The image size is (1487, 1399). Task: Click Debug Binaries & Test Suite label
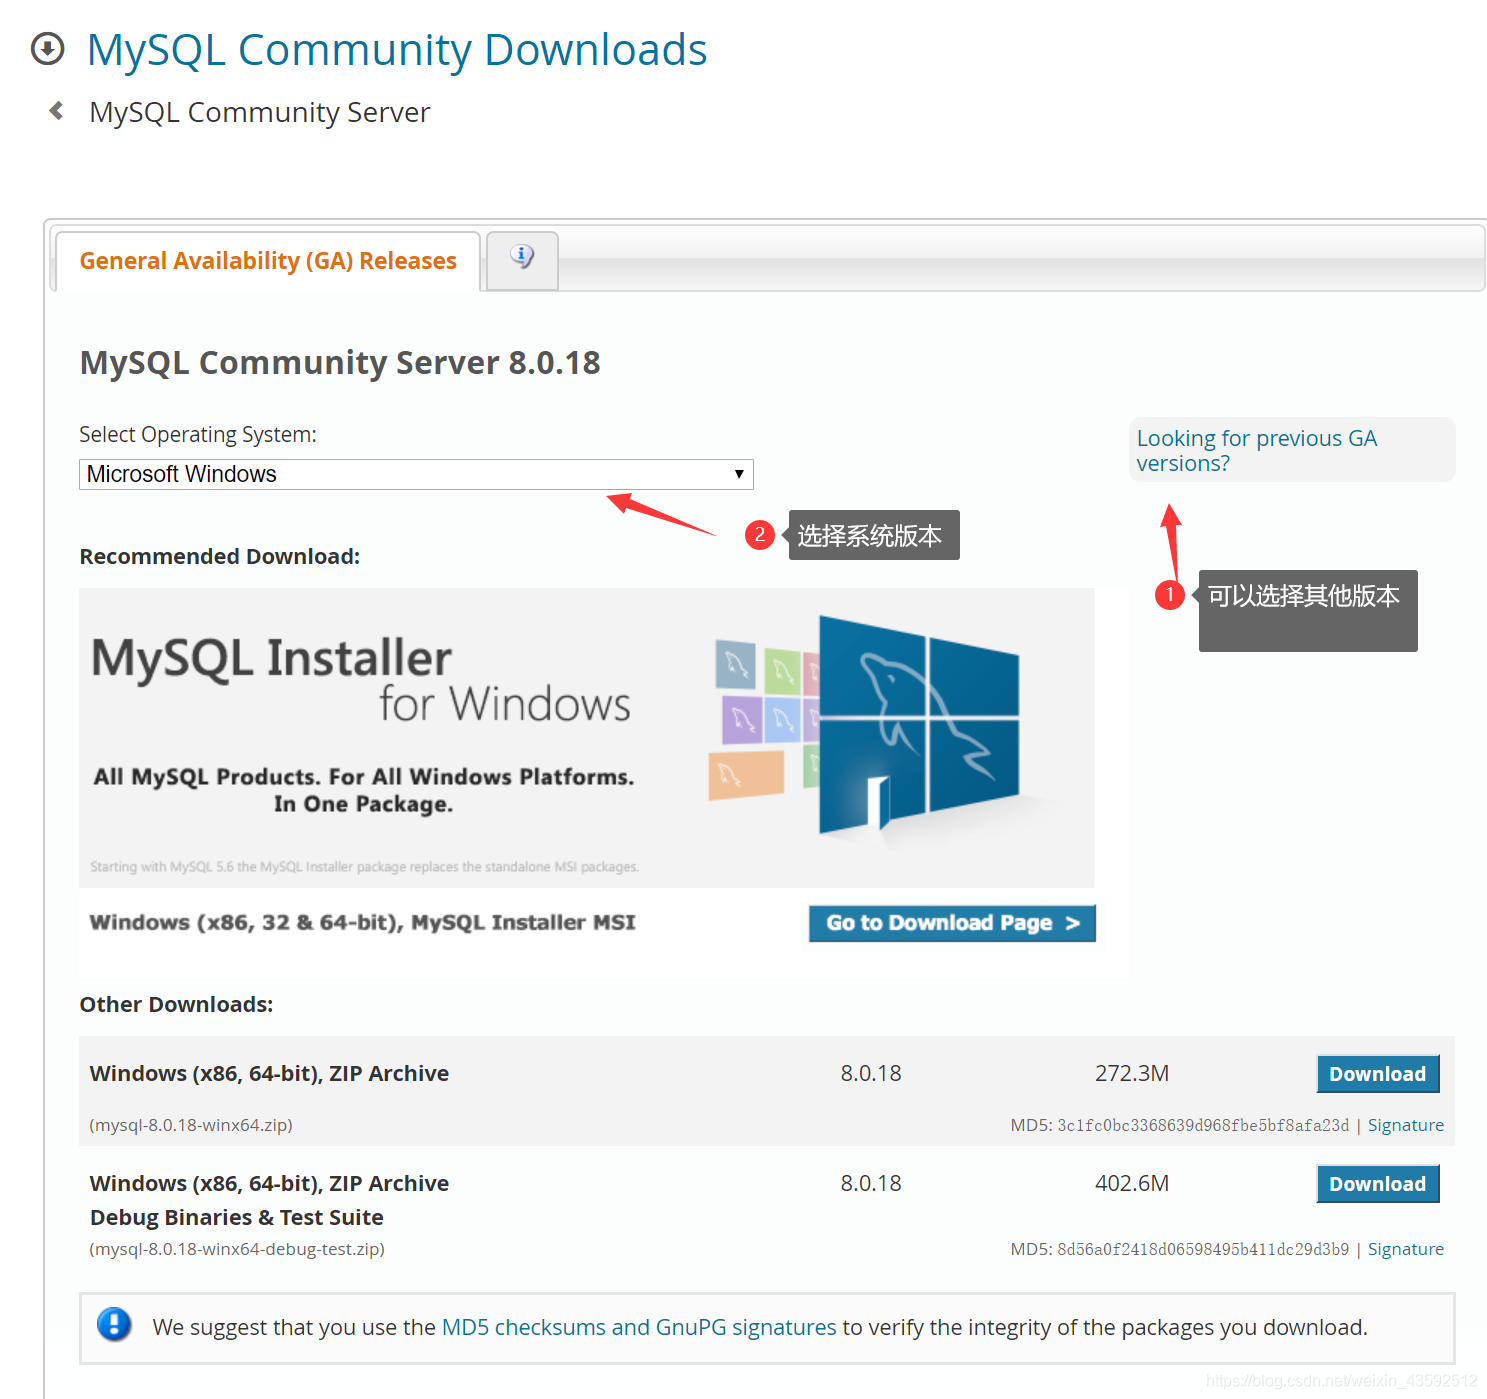[237, 1217]
